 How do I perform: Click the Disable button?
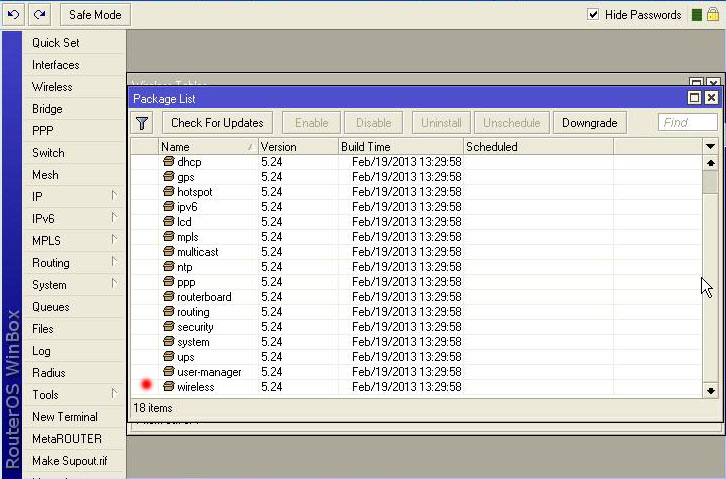[x=374, y=123]
